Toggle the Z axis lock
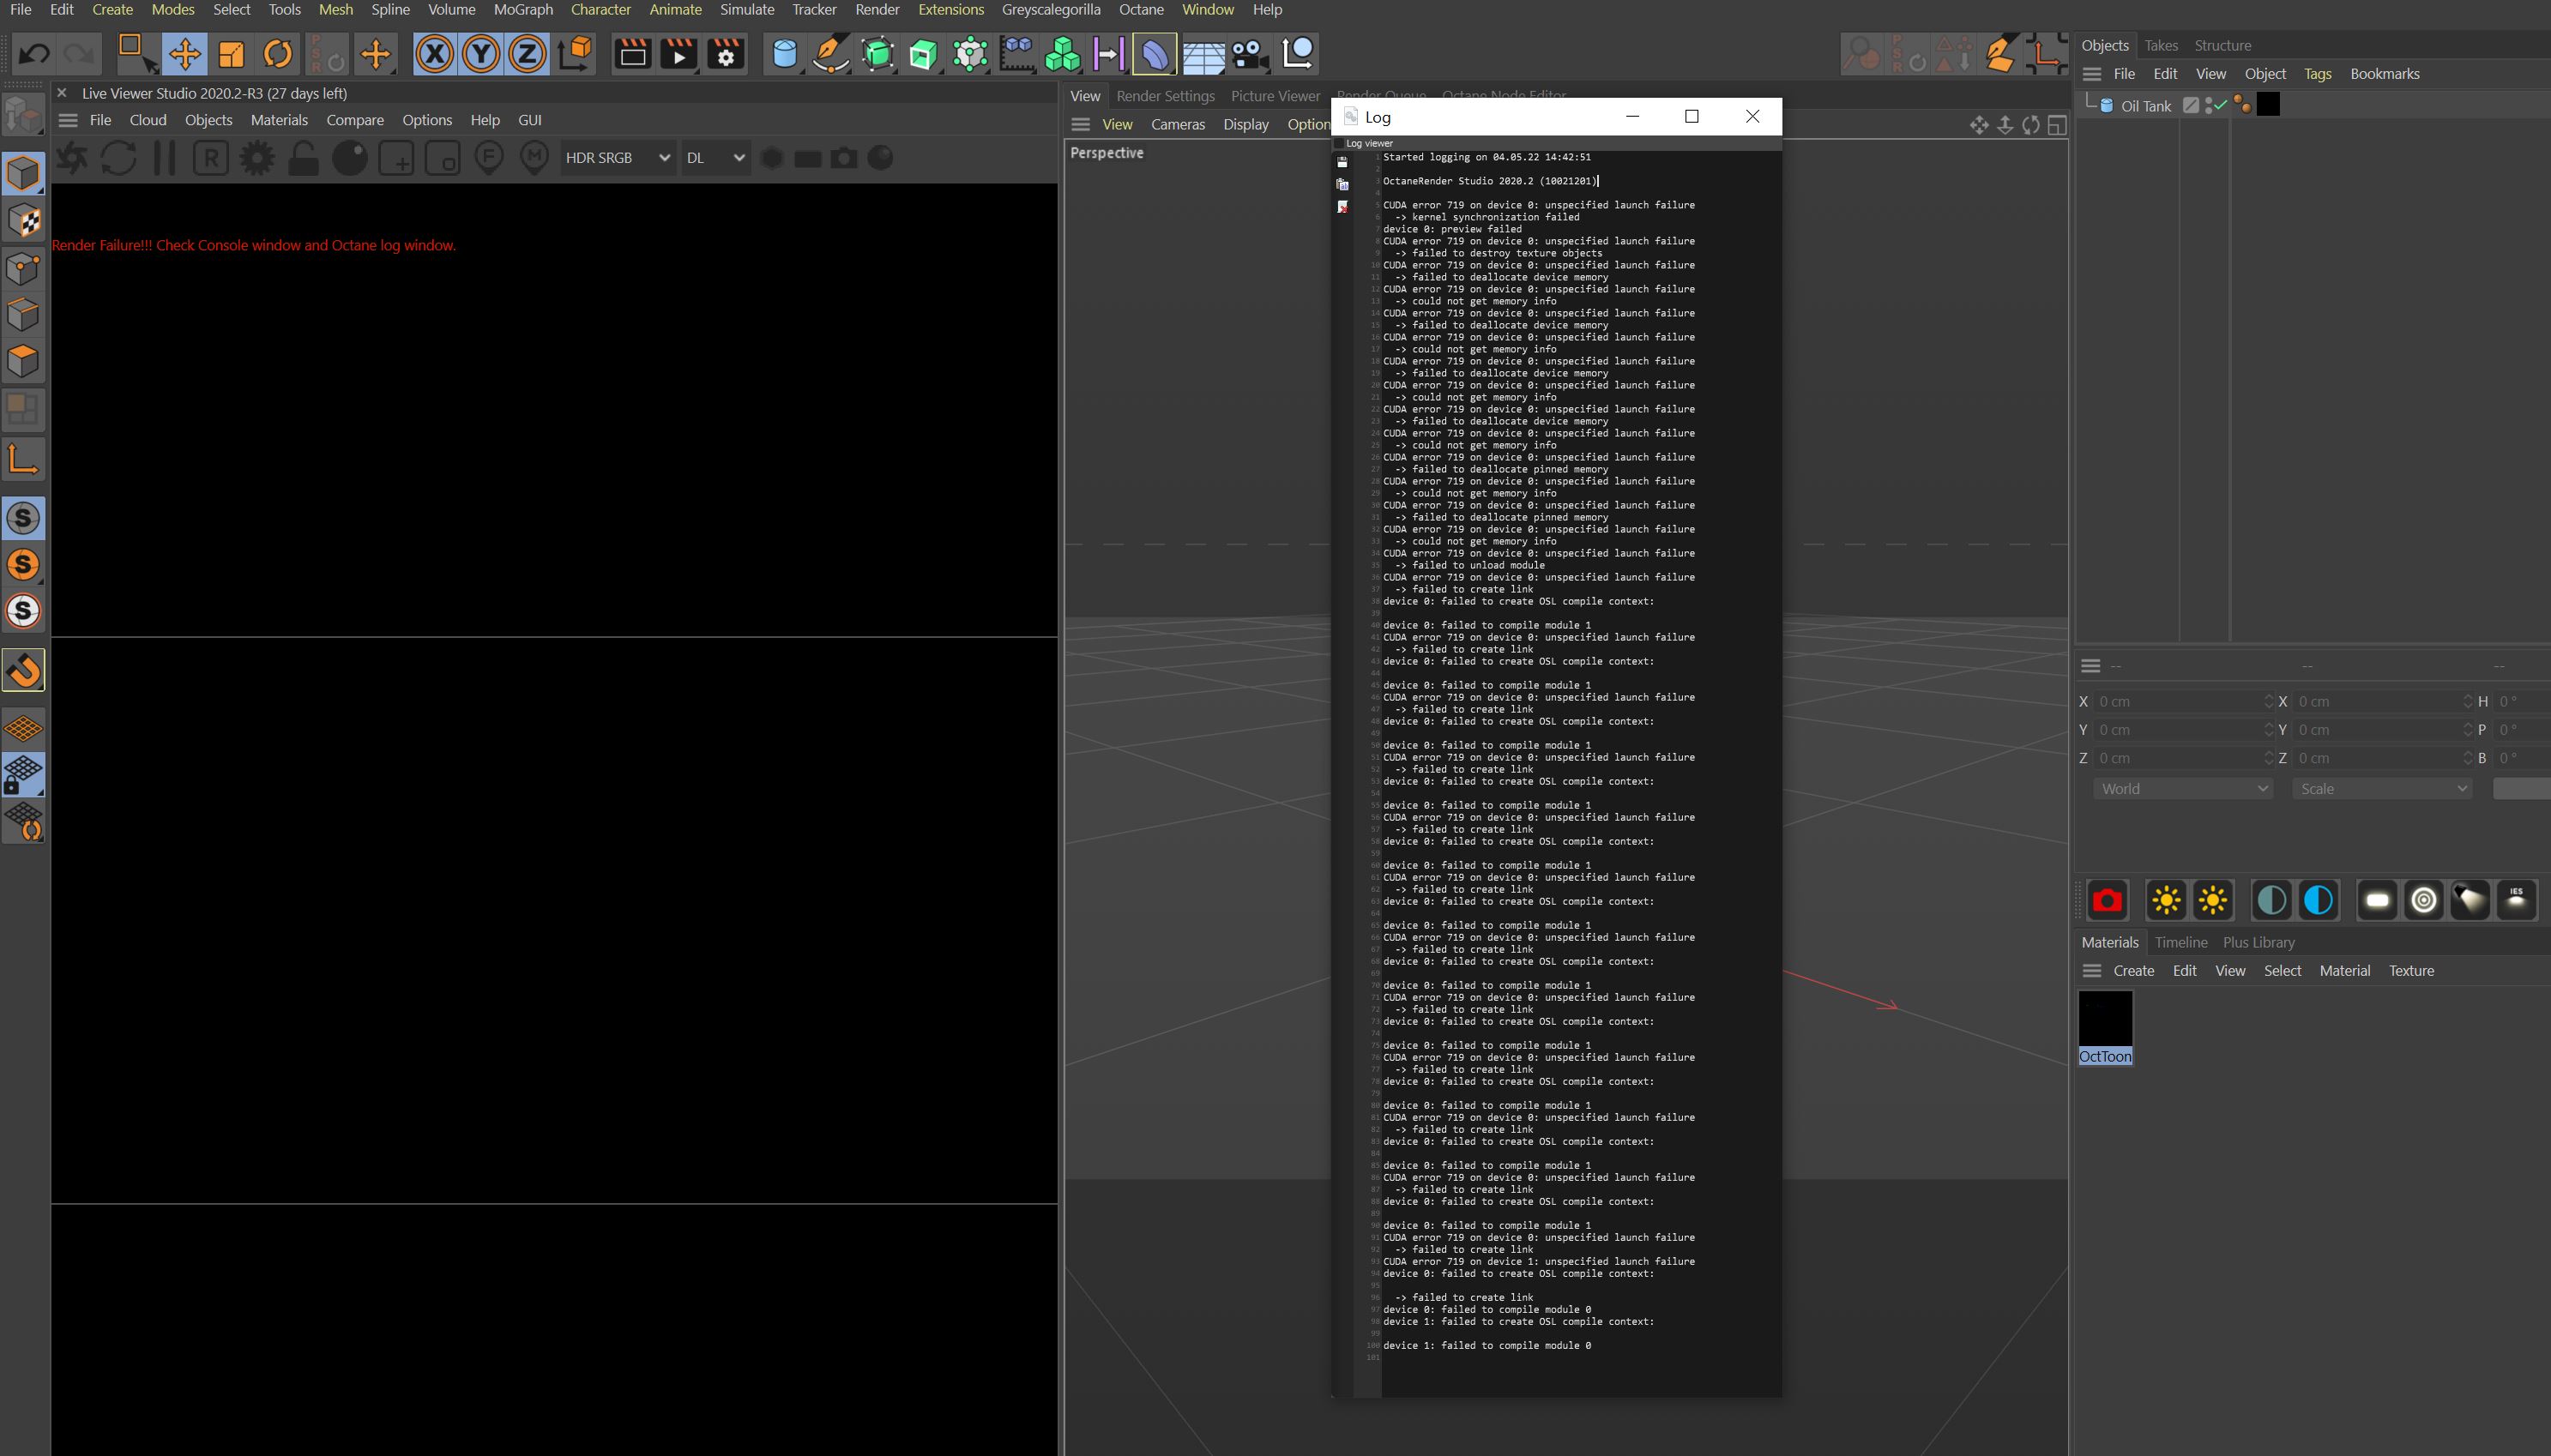The width and height of the screenshot is (2551, 1456). (527, 54)
